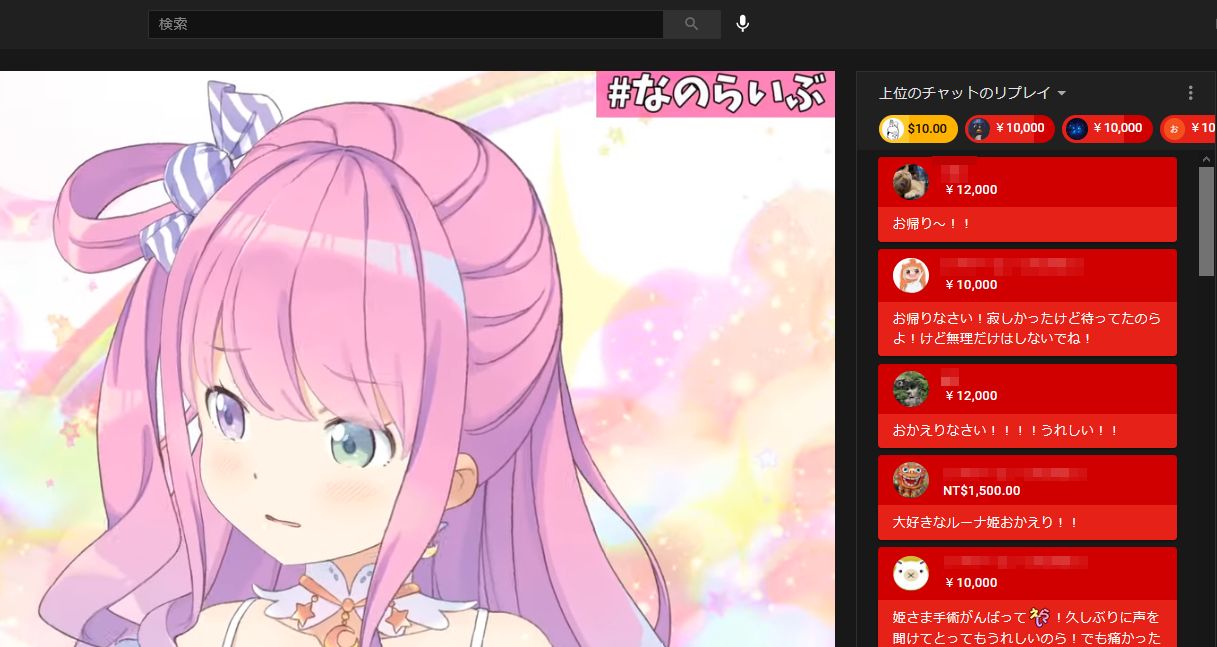This screenshot has width=1217, height=647.
Task: Open the chat three-dot options menu
Action: [1190, 93]
